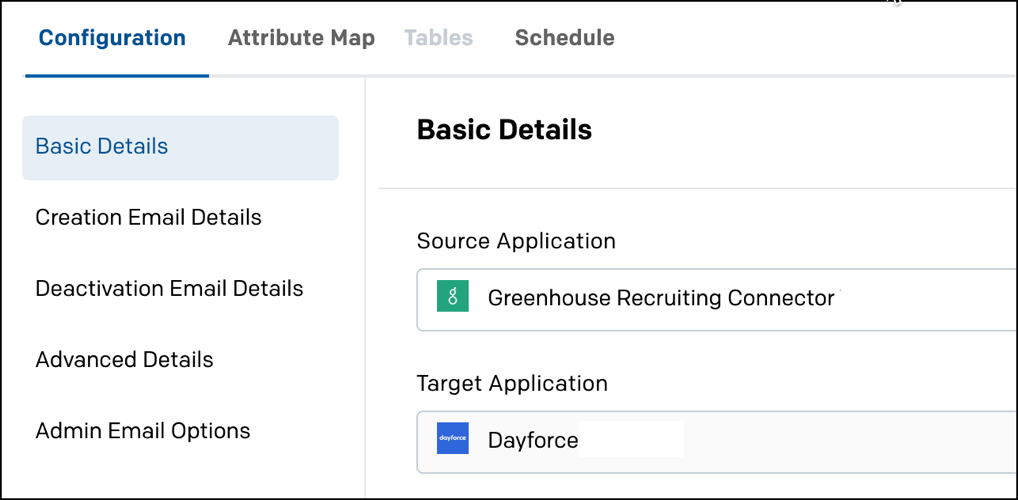Image resolution: width=1018 pixels, height=500 pixels.
Task: Click the Dayforce application name text
Action: pos(533,440)
